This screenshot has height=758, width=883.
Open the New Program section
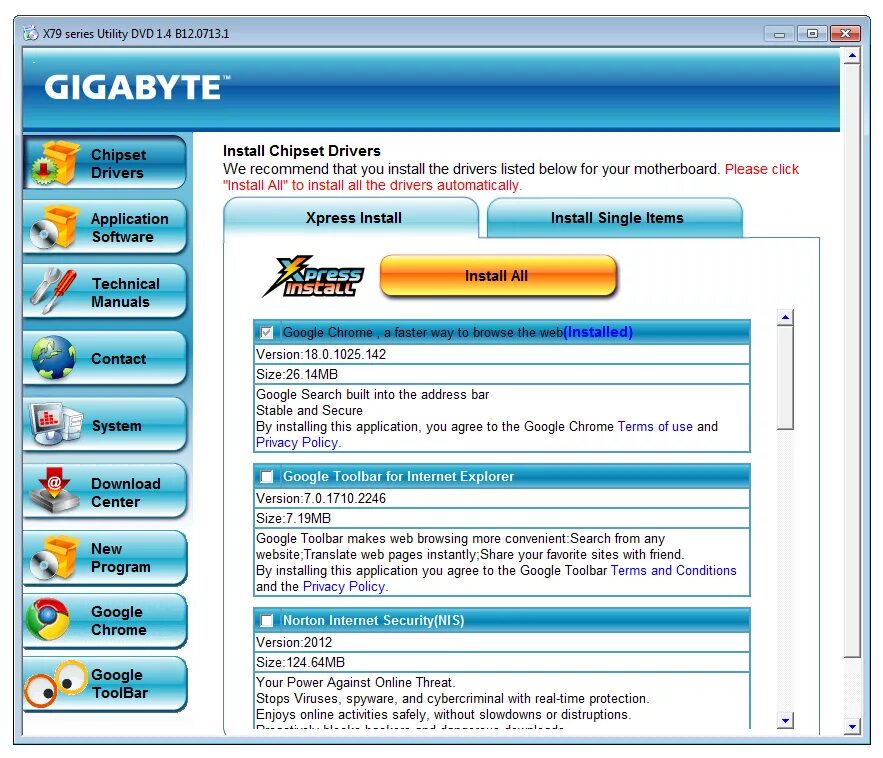(105, 558)
